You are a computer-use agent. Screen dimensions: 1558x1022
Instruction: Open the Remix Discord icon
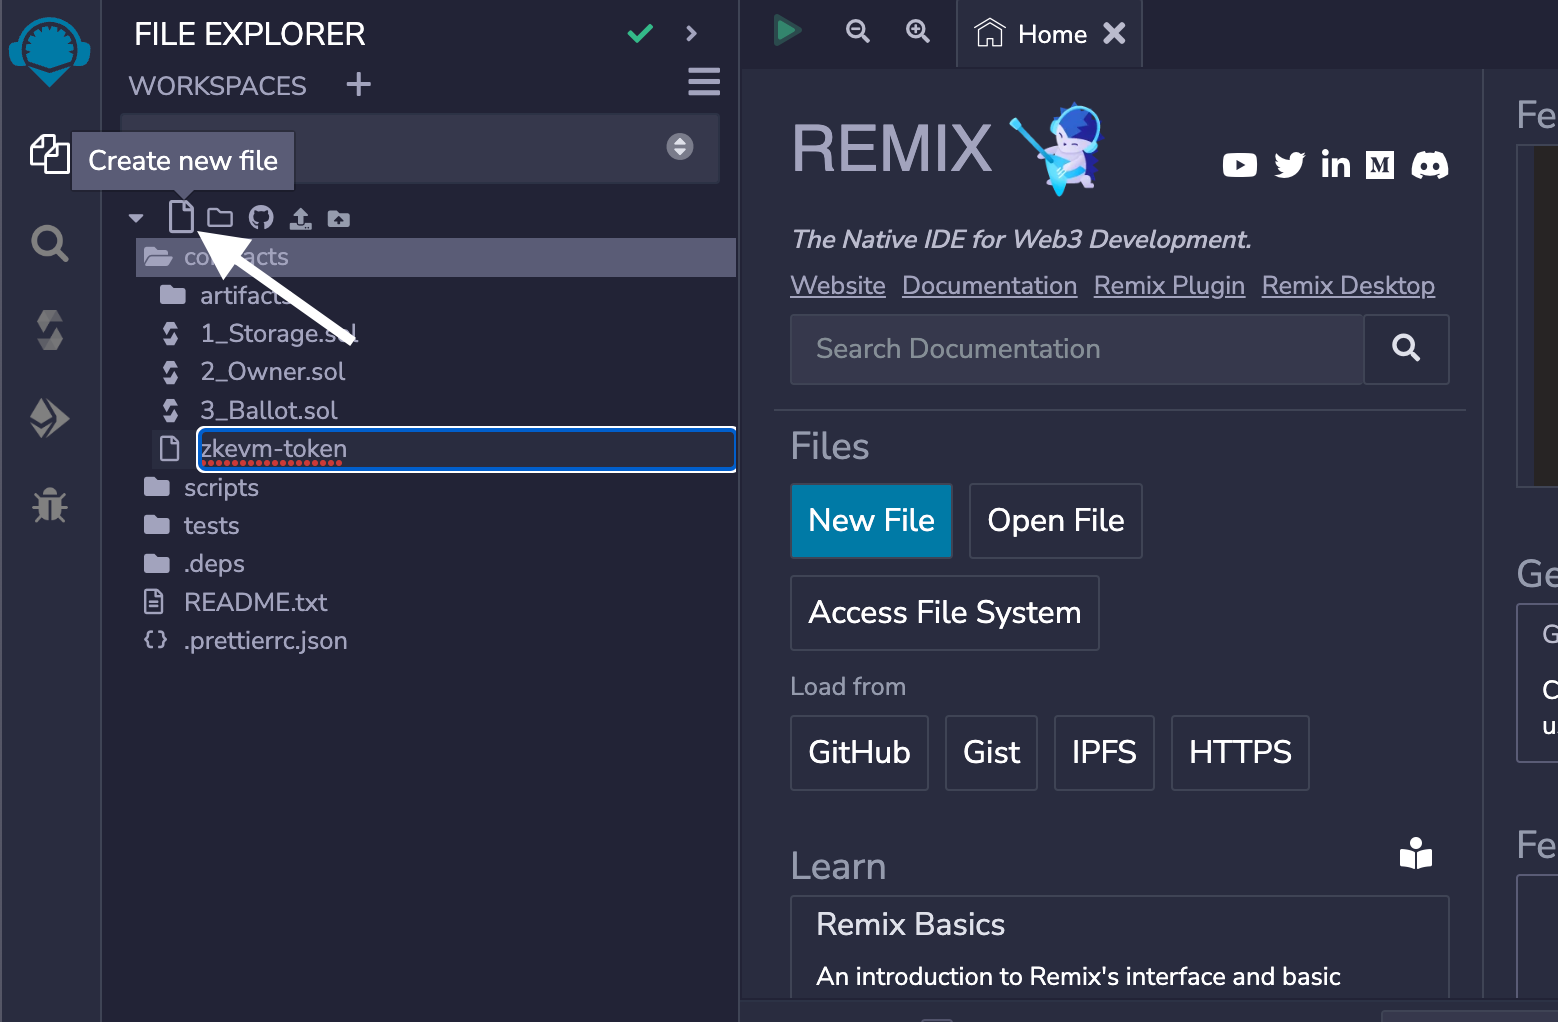[1430, 165]
